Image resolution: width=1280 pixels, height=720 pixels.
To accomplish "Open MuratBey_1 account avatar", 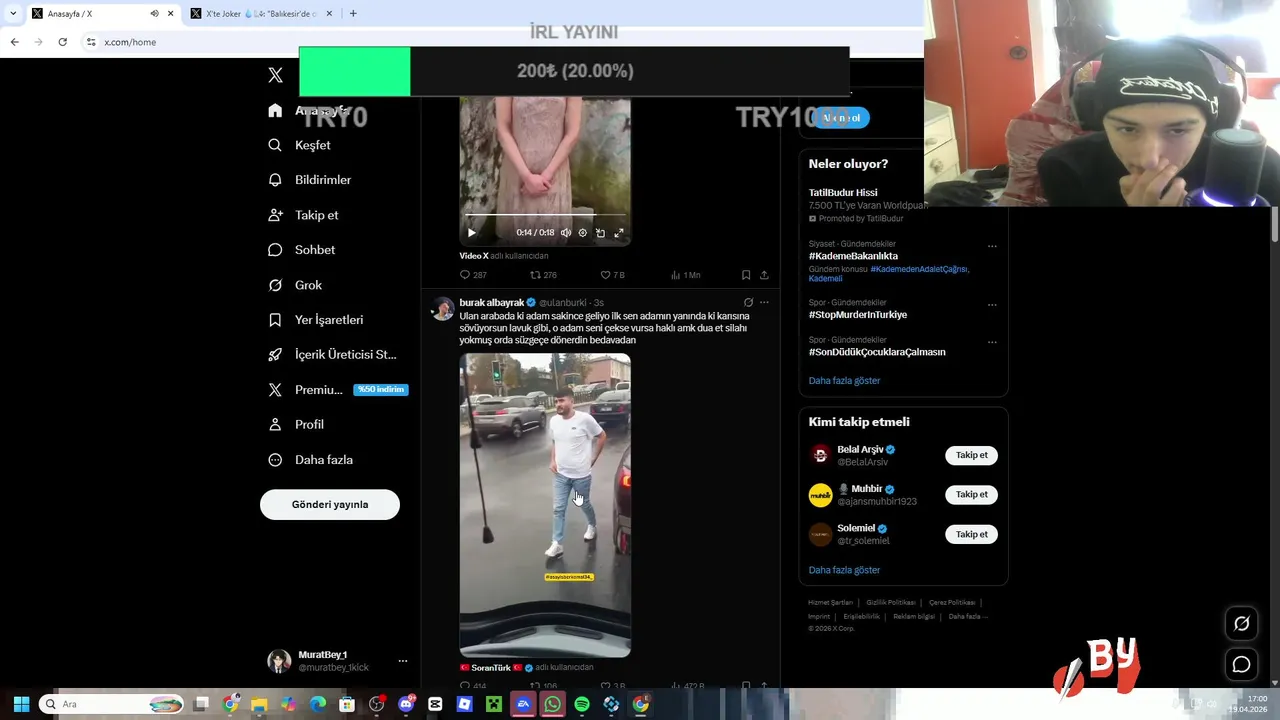I will tap(279, 661).
